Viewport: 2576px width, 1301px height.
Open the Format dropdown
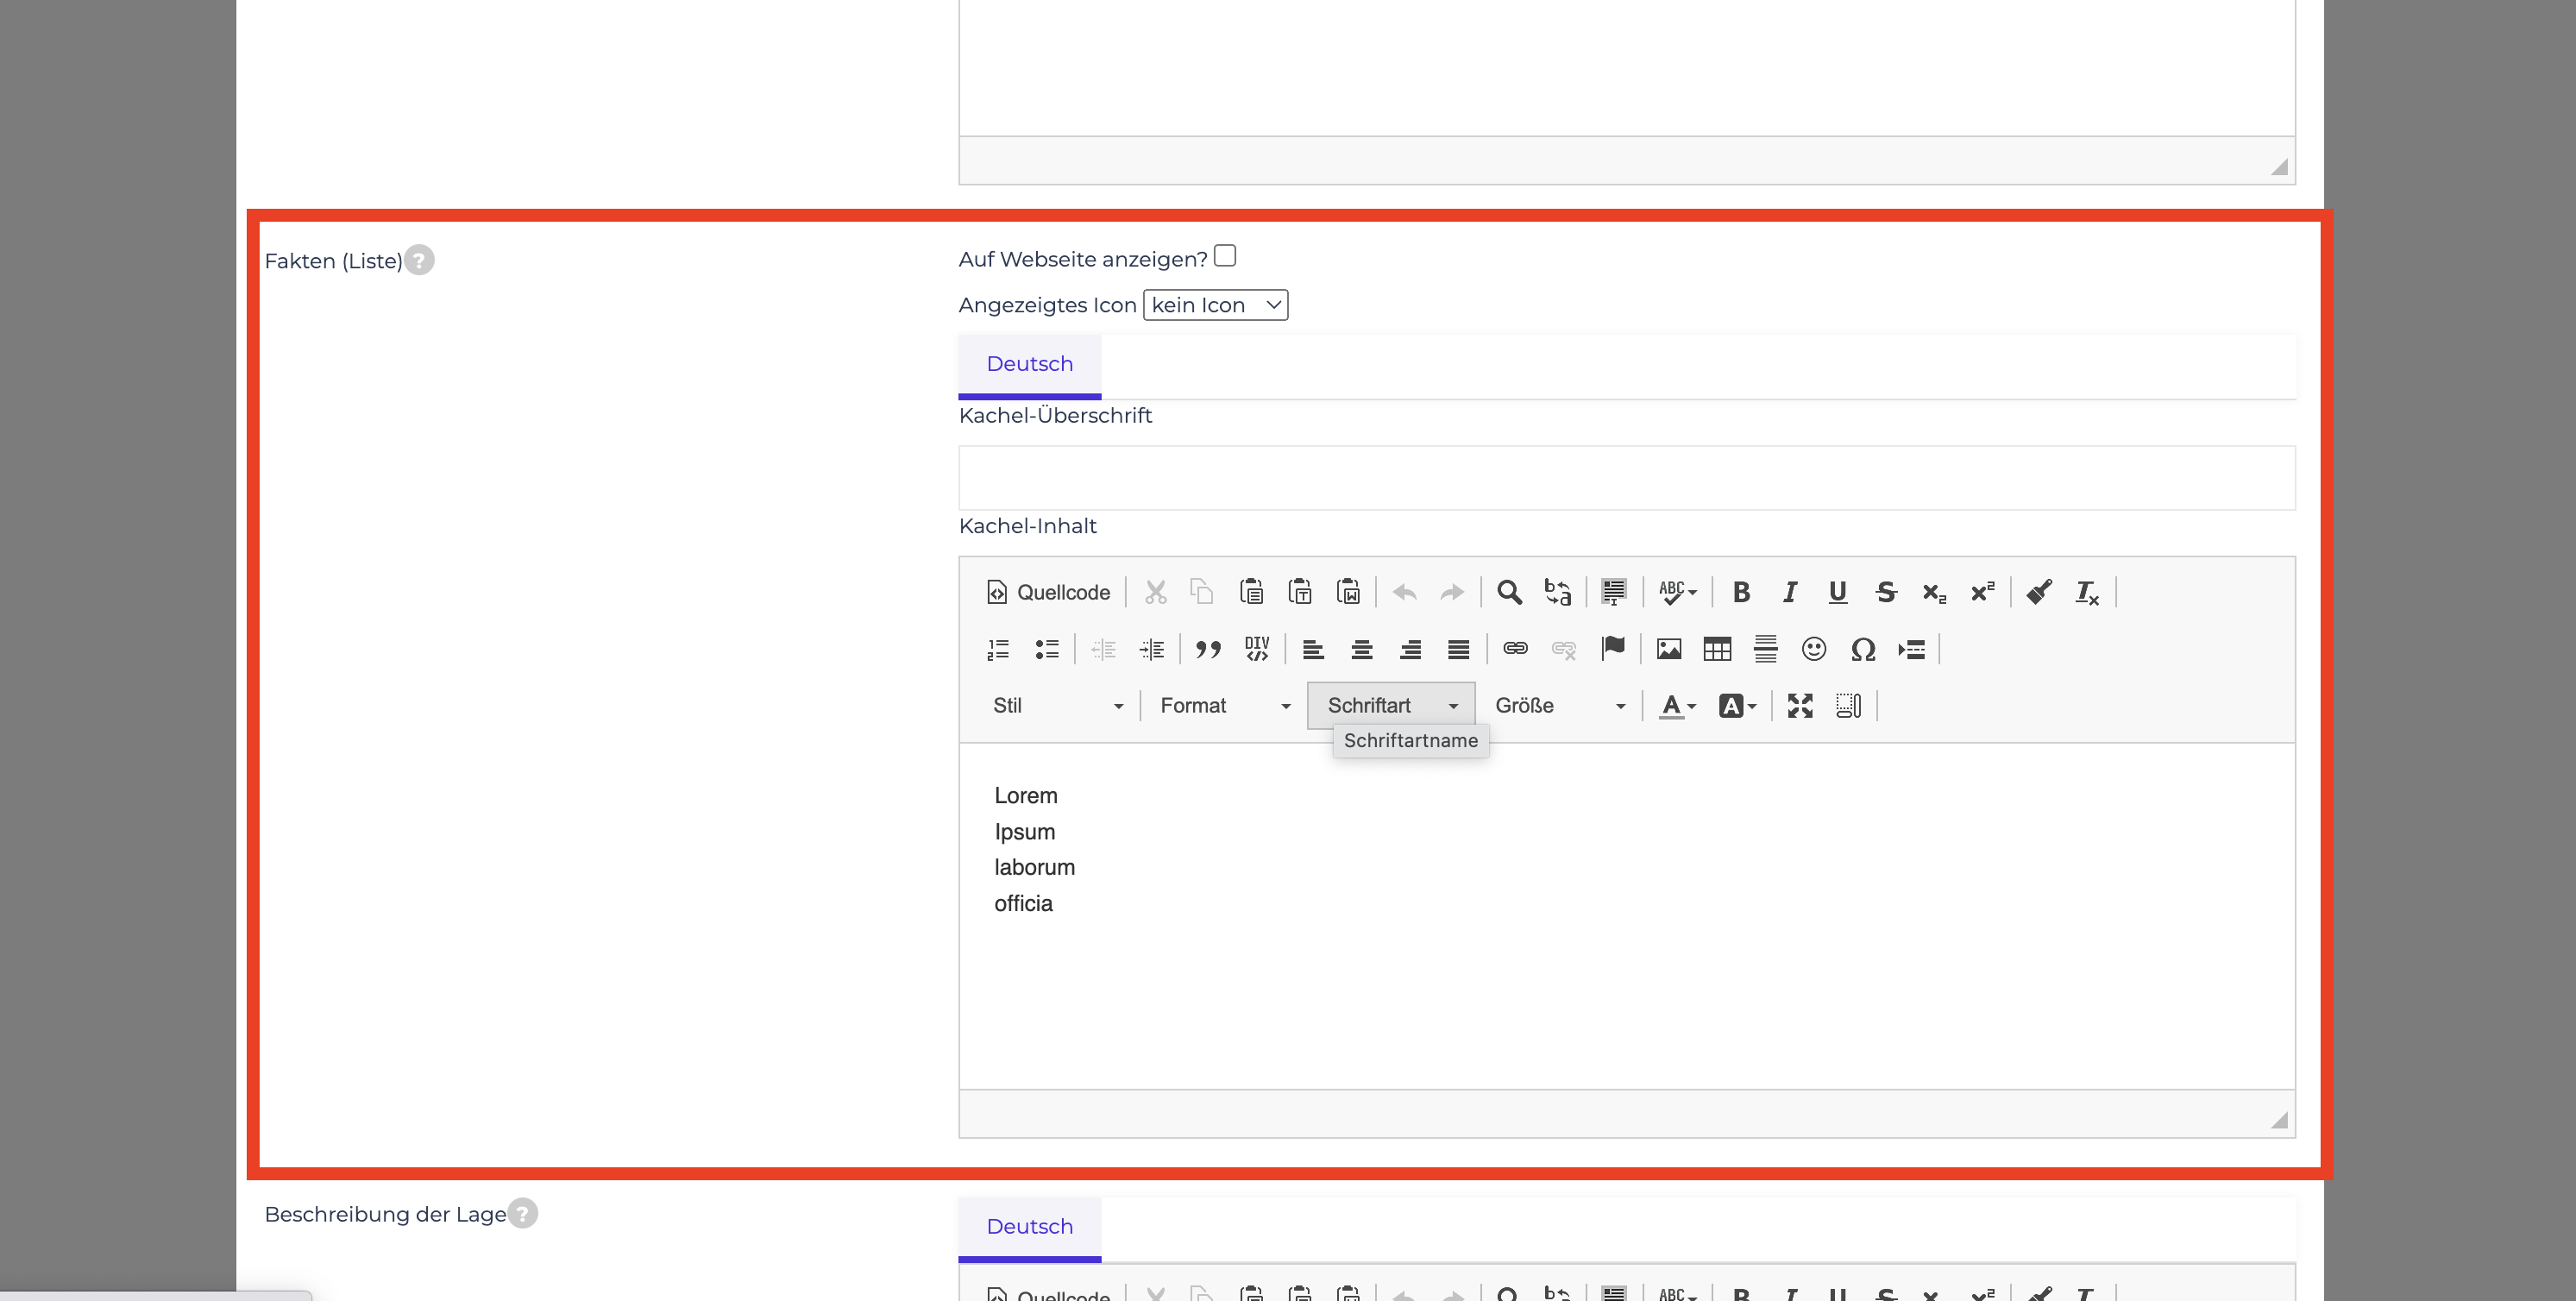[x=1224, y=705]
